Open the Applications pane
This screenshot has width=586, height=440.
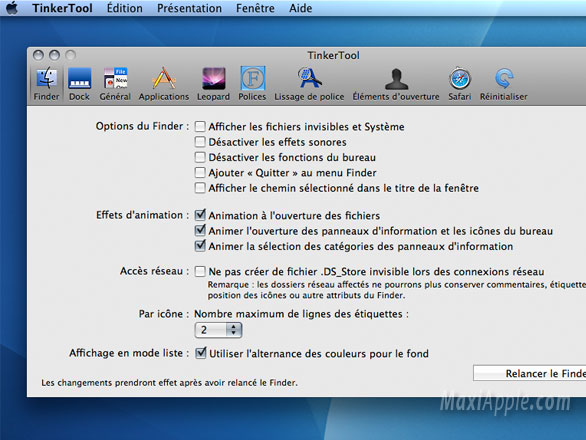pyautogui.click(x=164, y=84)
